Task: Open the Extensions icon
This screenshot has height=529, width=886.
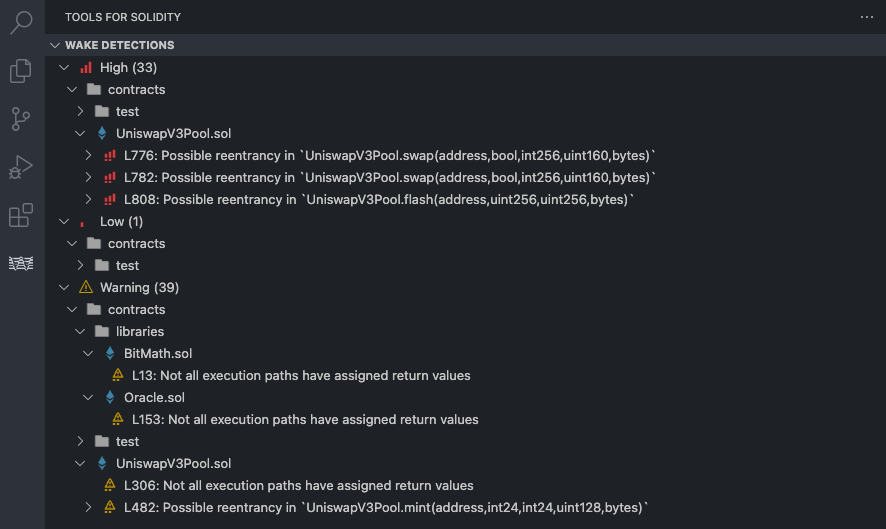Action: coord(21,215)
